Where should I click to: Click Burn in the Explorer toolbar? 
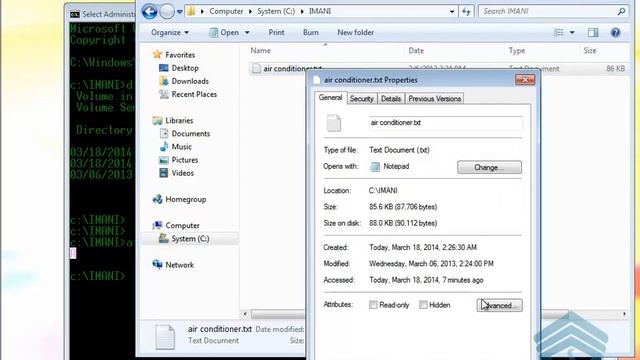311,32
